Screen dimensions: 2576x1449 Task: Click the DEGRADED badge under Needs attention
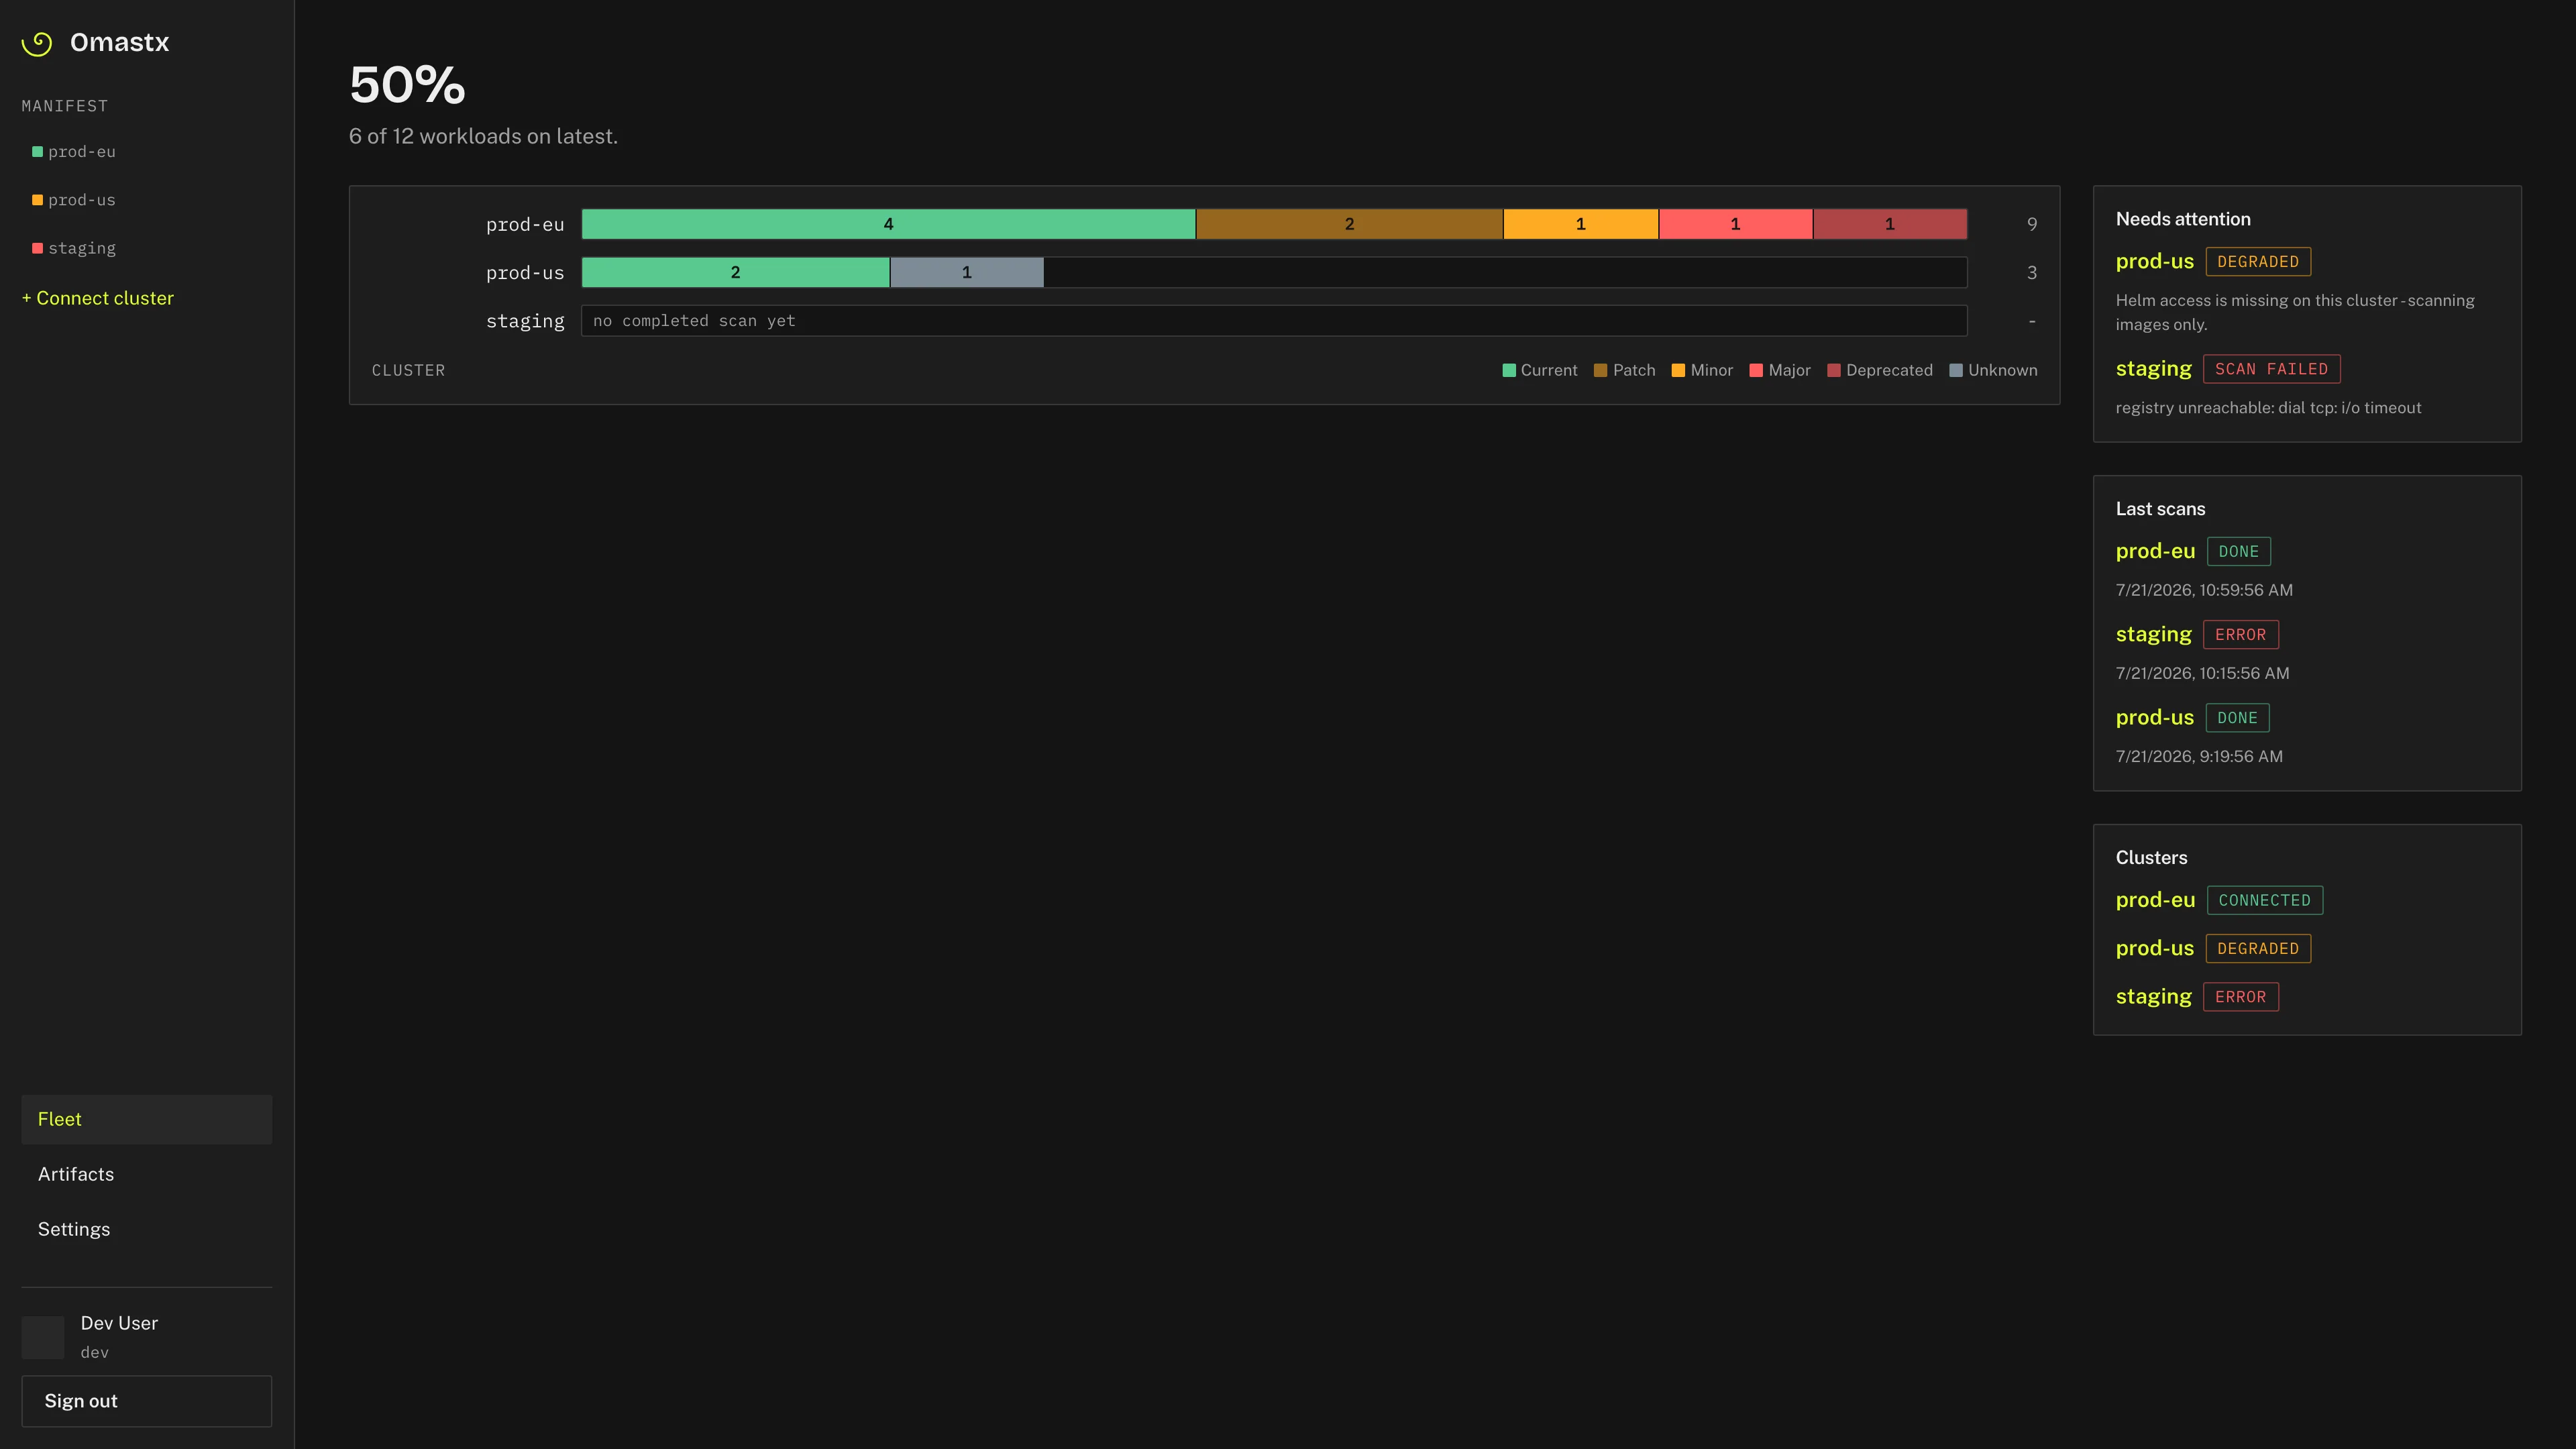[2258, 262]
